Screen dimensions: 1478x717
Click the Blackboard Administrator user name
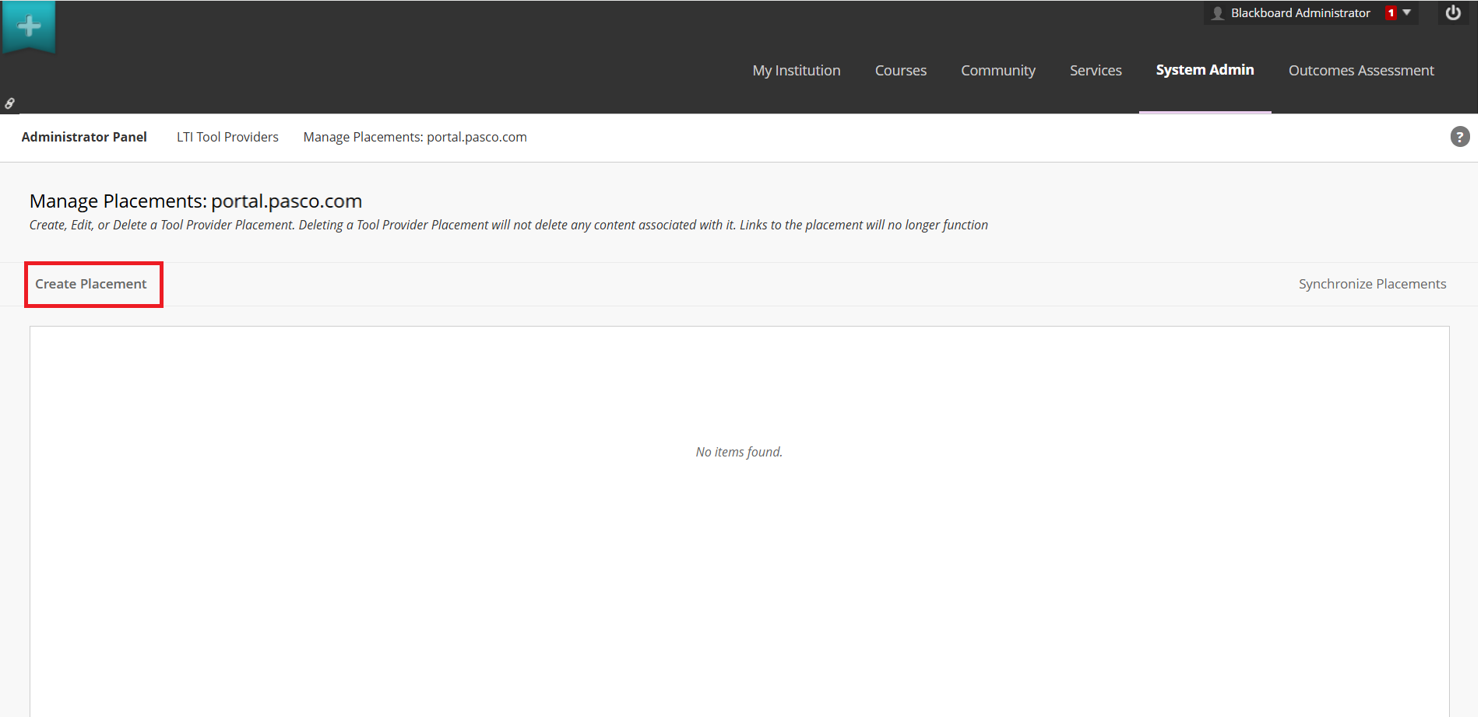coord(1300,13)
